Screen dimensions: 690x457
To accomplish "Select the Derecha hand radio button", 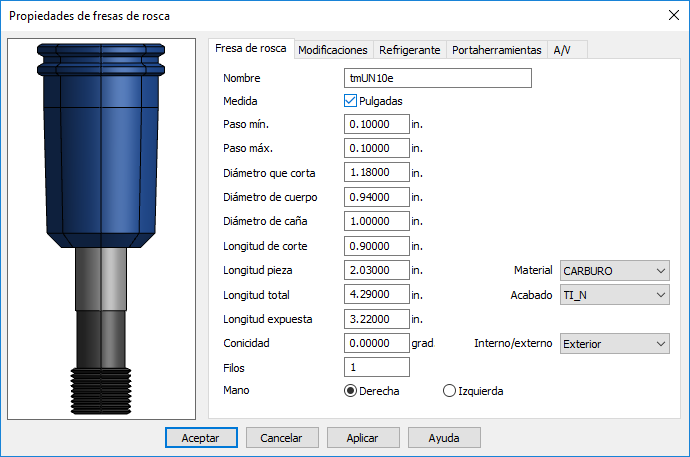I will click(x=350, y=391).
